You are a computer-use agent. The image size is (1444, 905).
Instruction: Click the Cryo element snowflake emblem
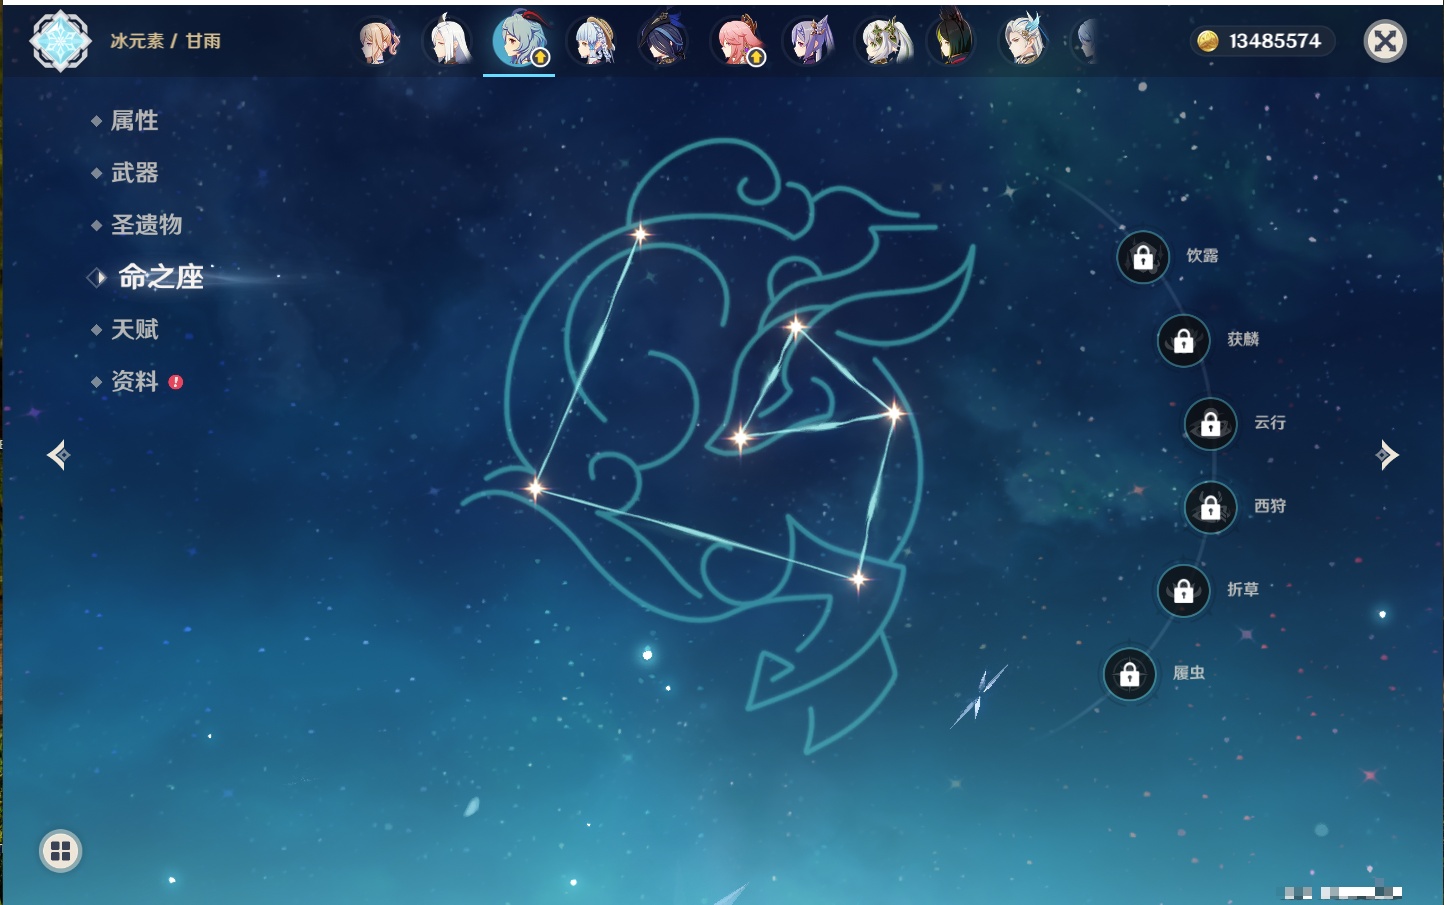coord(60,41)
